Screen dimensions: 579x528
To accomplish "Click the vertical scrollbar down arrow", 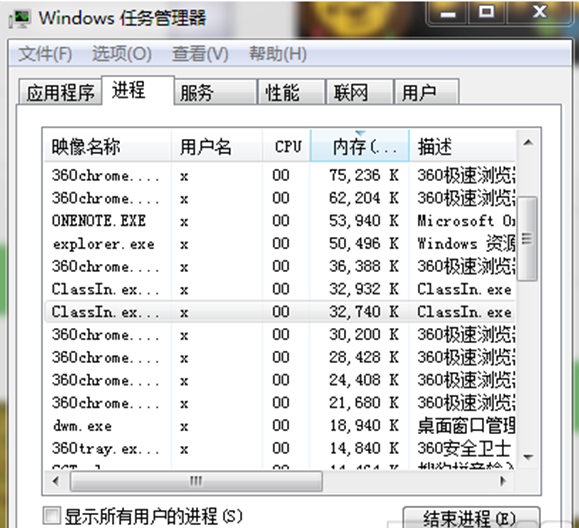I will 528,457.
